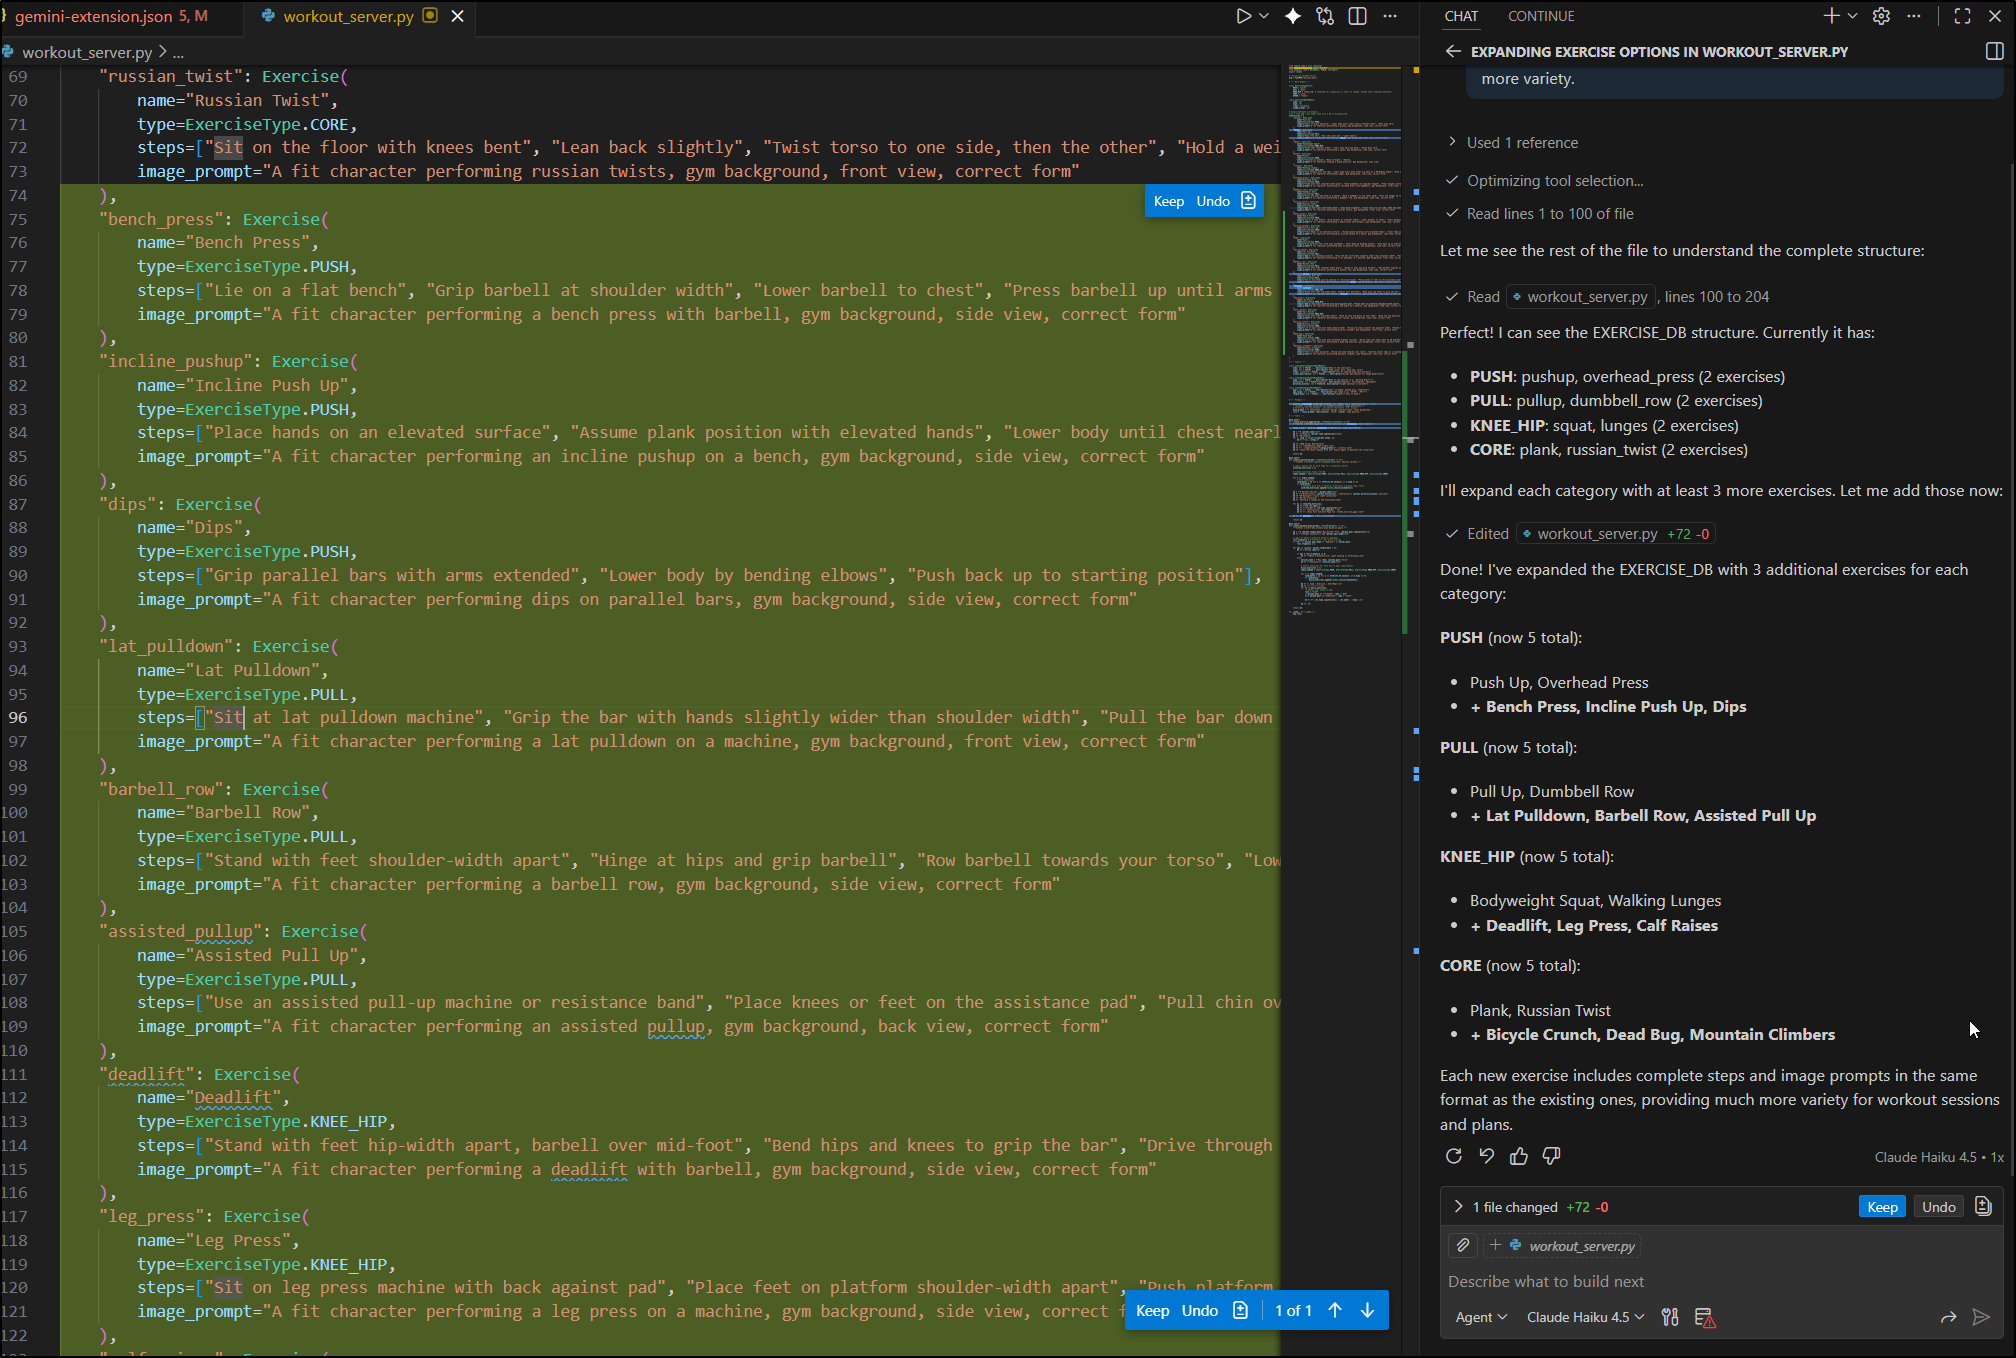Viewport: 2016px width, 1358px height.
Task: Click the Run Python File play icon
Action: click(x=1243, y=16)
